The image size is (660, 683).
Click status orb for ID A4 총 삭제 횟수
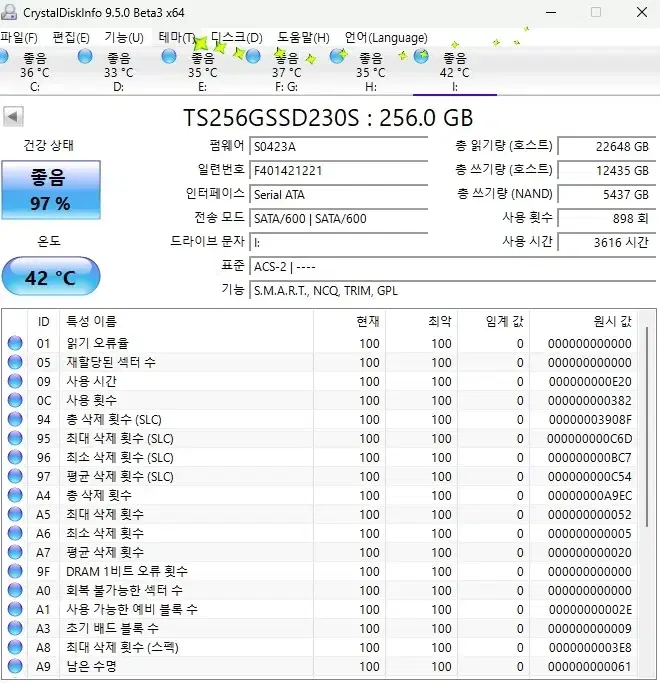pos(15,495)
